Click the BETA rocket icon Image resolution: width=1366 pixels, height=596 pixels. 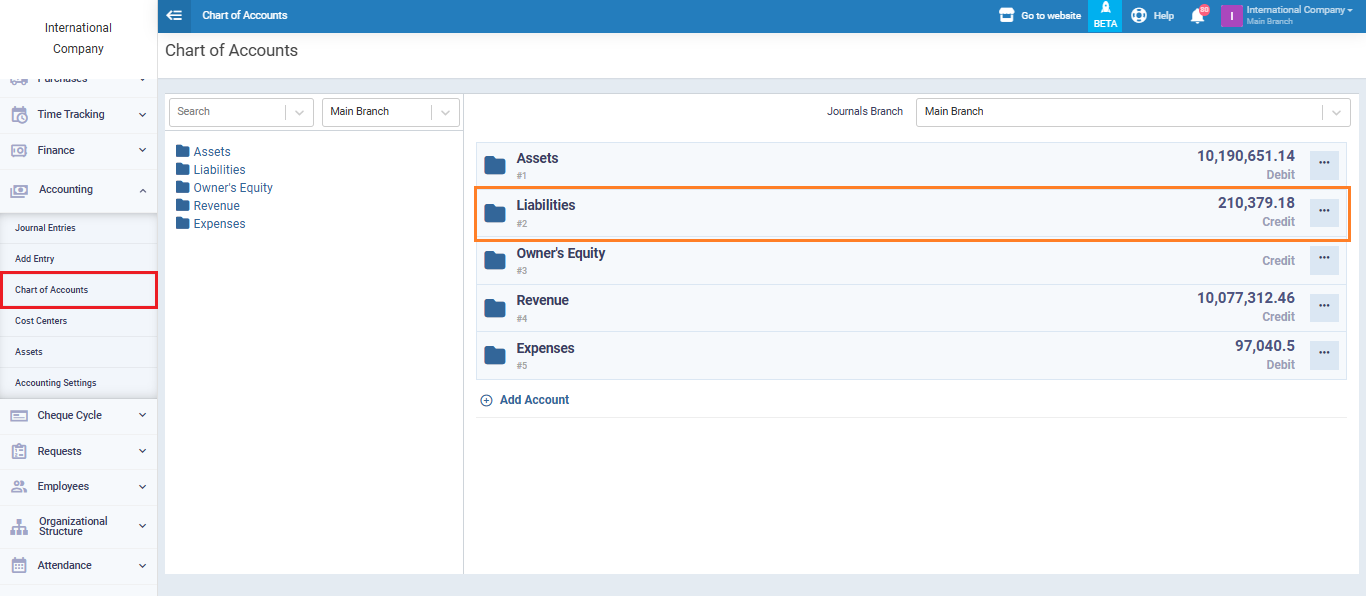(1105, 9)
